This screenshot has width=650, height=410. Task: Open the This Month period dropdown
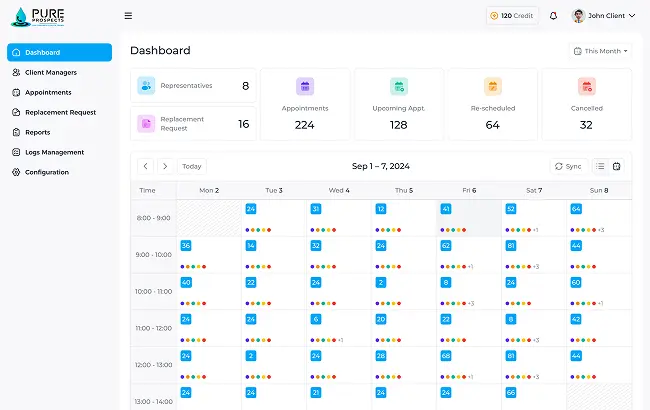[x=600, y=51]
